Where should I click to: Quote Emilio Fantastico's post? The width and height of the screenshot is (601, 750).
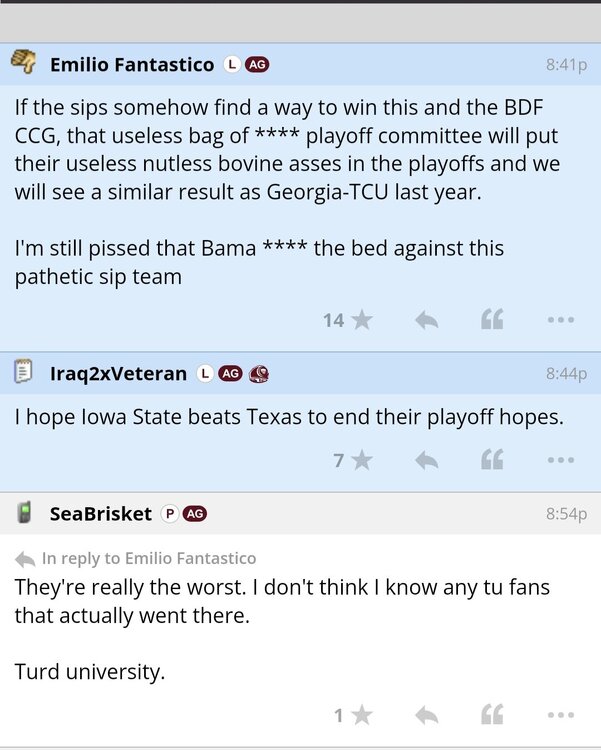pos(492,320)
